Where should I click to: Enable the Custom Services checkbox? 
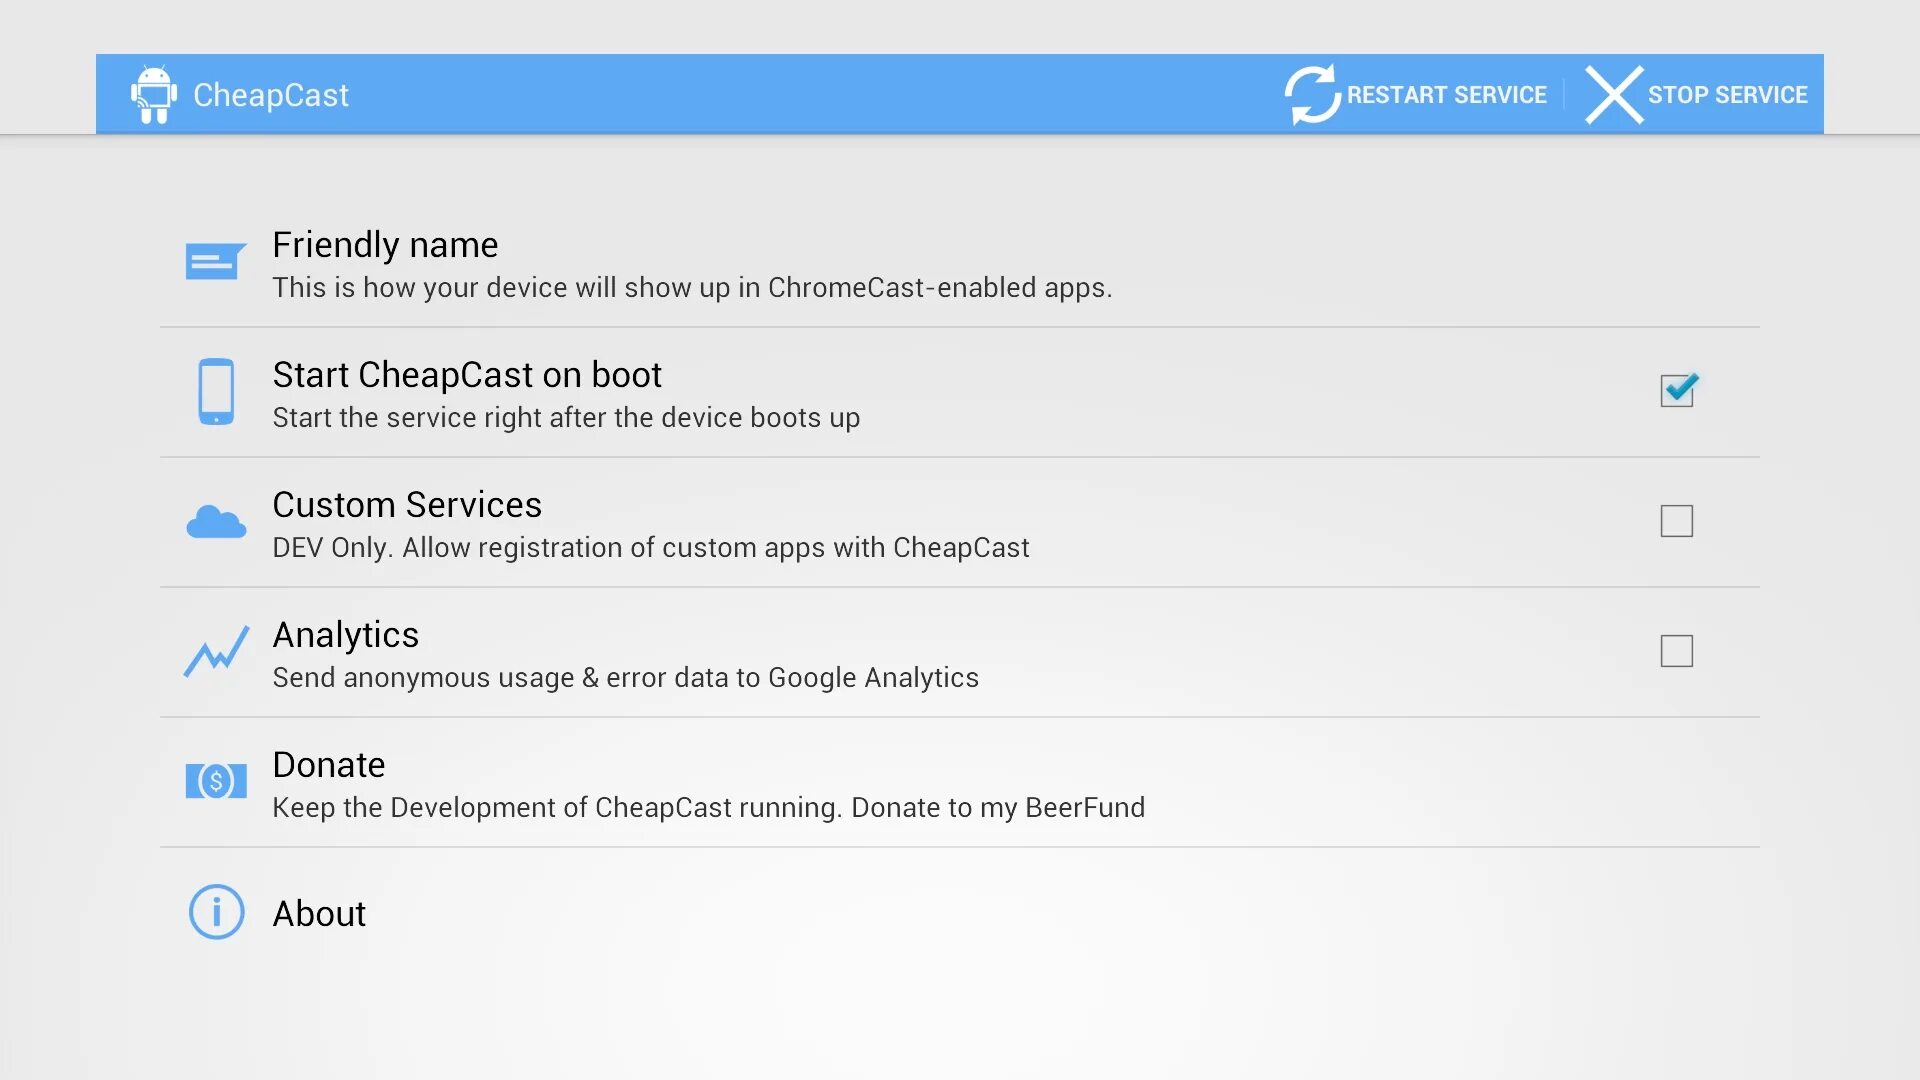(x=1677, y=521)
